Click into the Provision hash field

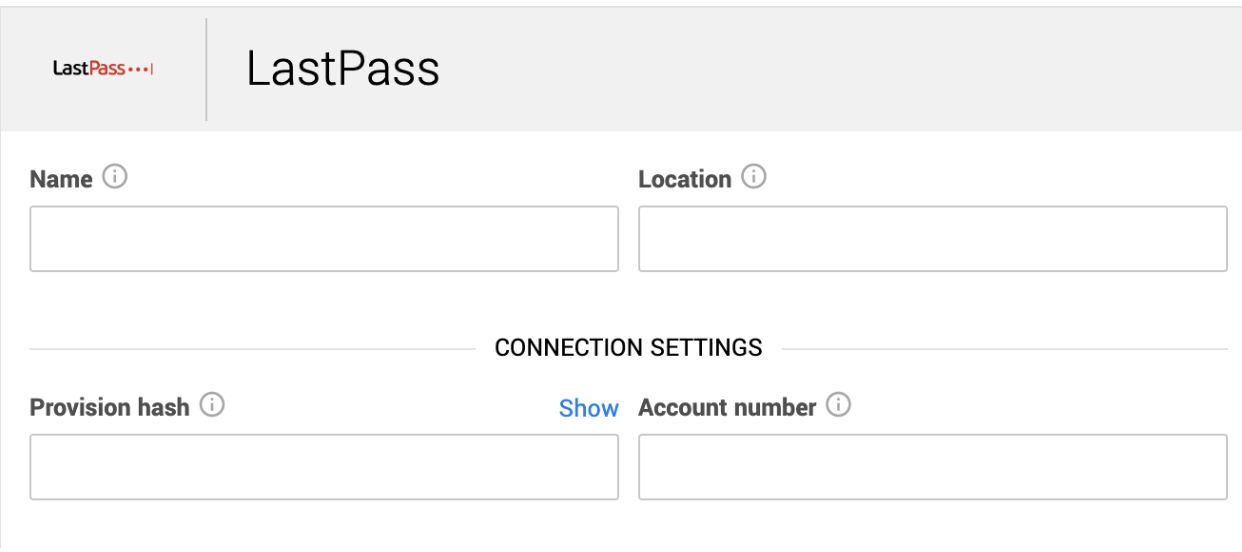[324, 467]
